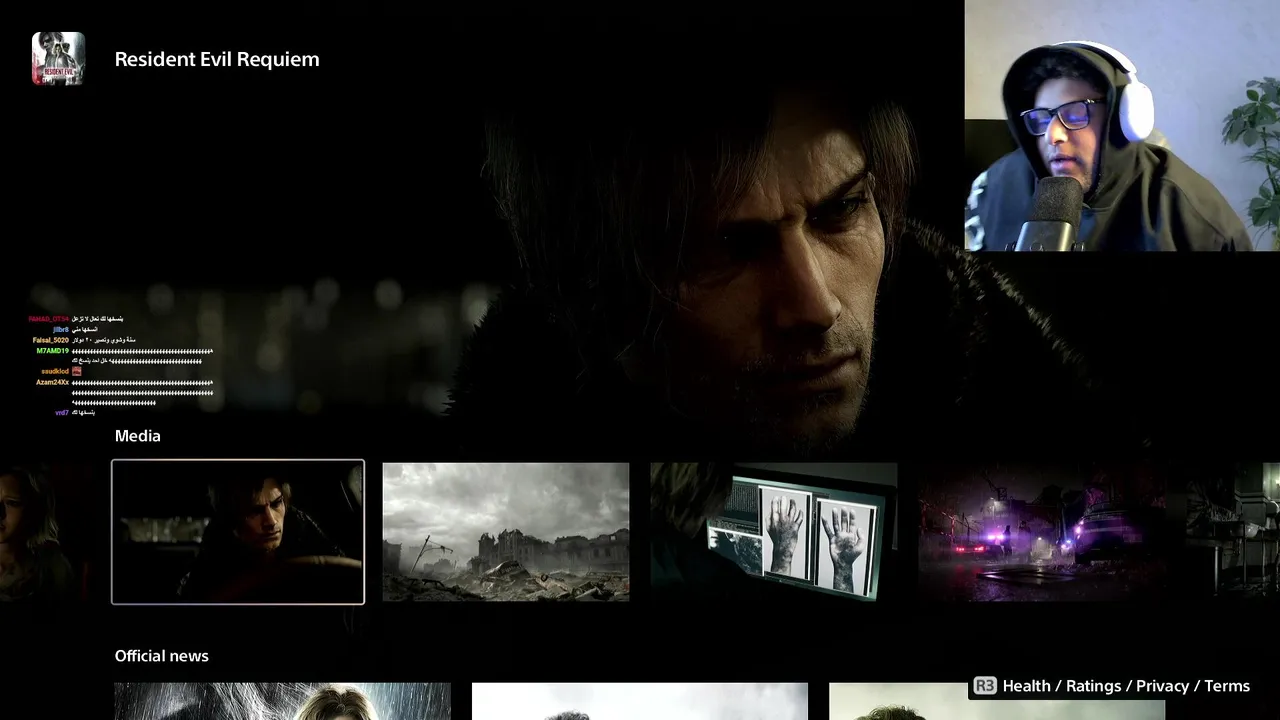Click chat username Faisal_5020
Viewport: 1280px width, 720px height.
point(51,340)
